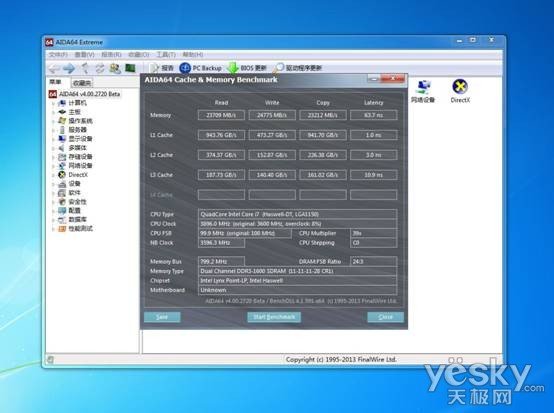Open the 帮助(H) menu
Screen dimensions: 554x413
[193, 54]
